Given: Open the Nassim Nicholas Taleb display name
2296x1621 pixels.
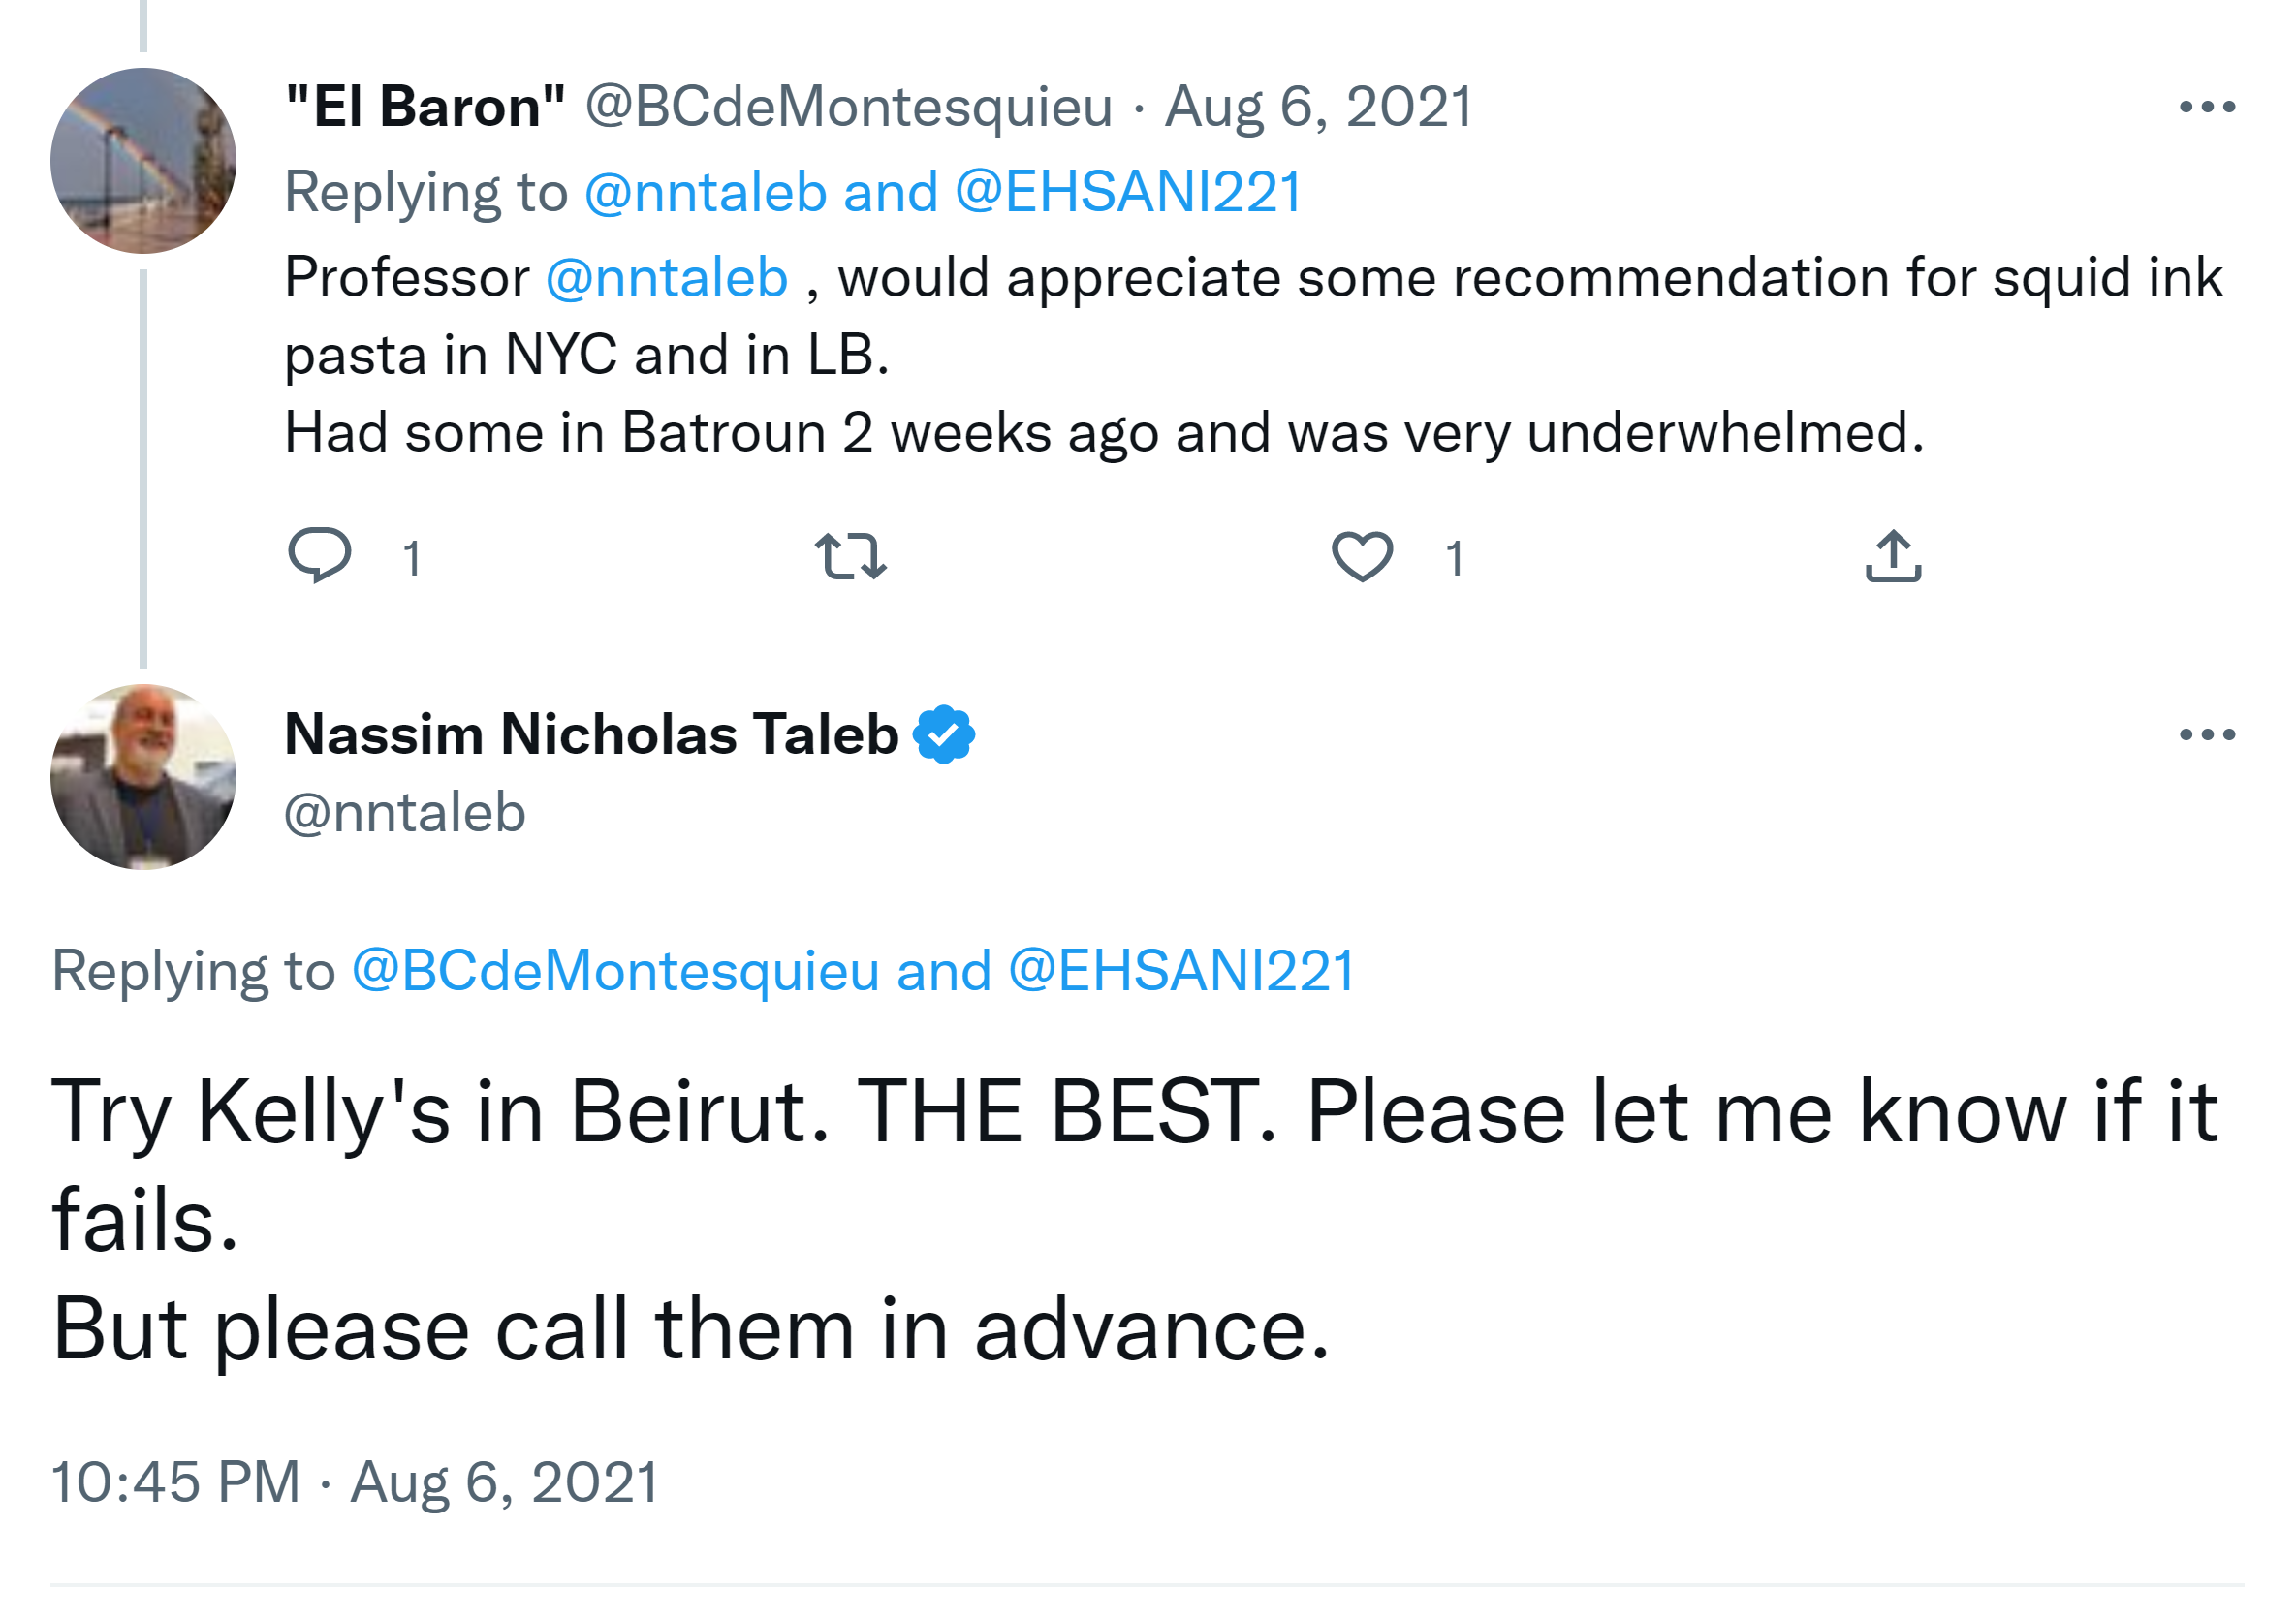Looking at the screenshot, I should click(591, 735).
